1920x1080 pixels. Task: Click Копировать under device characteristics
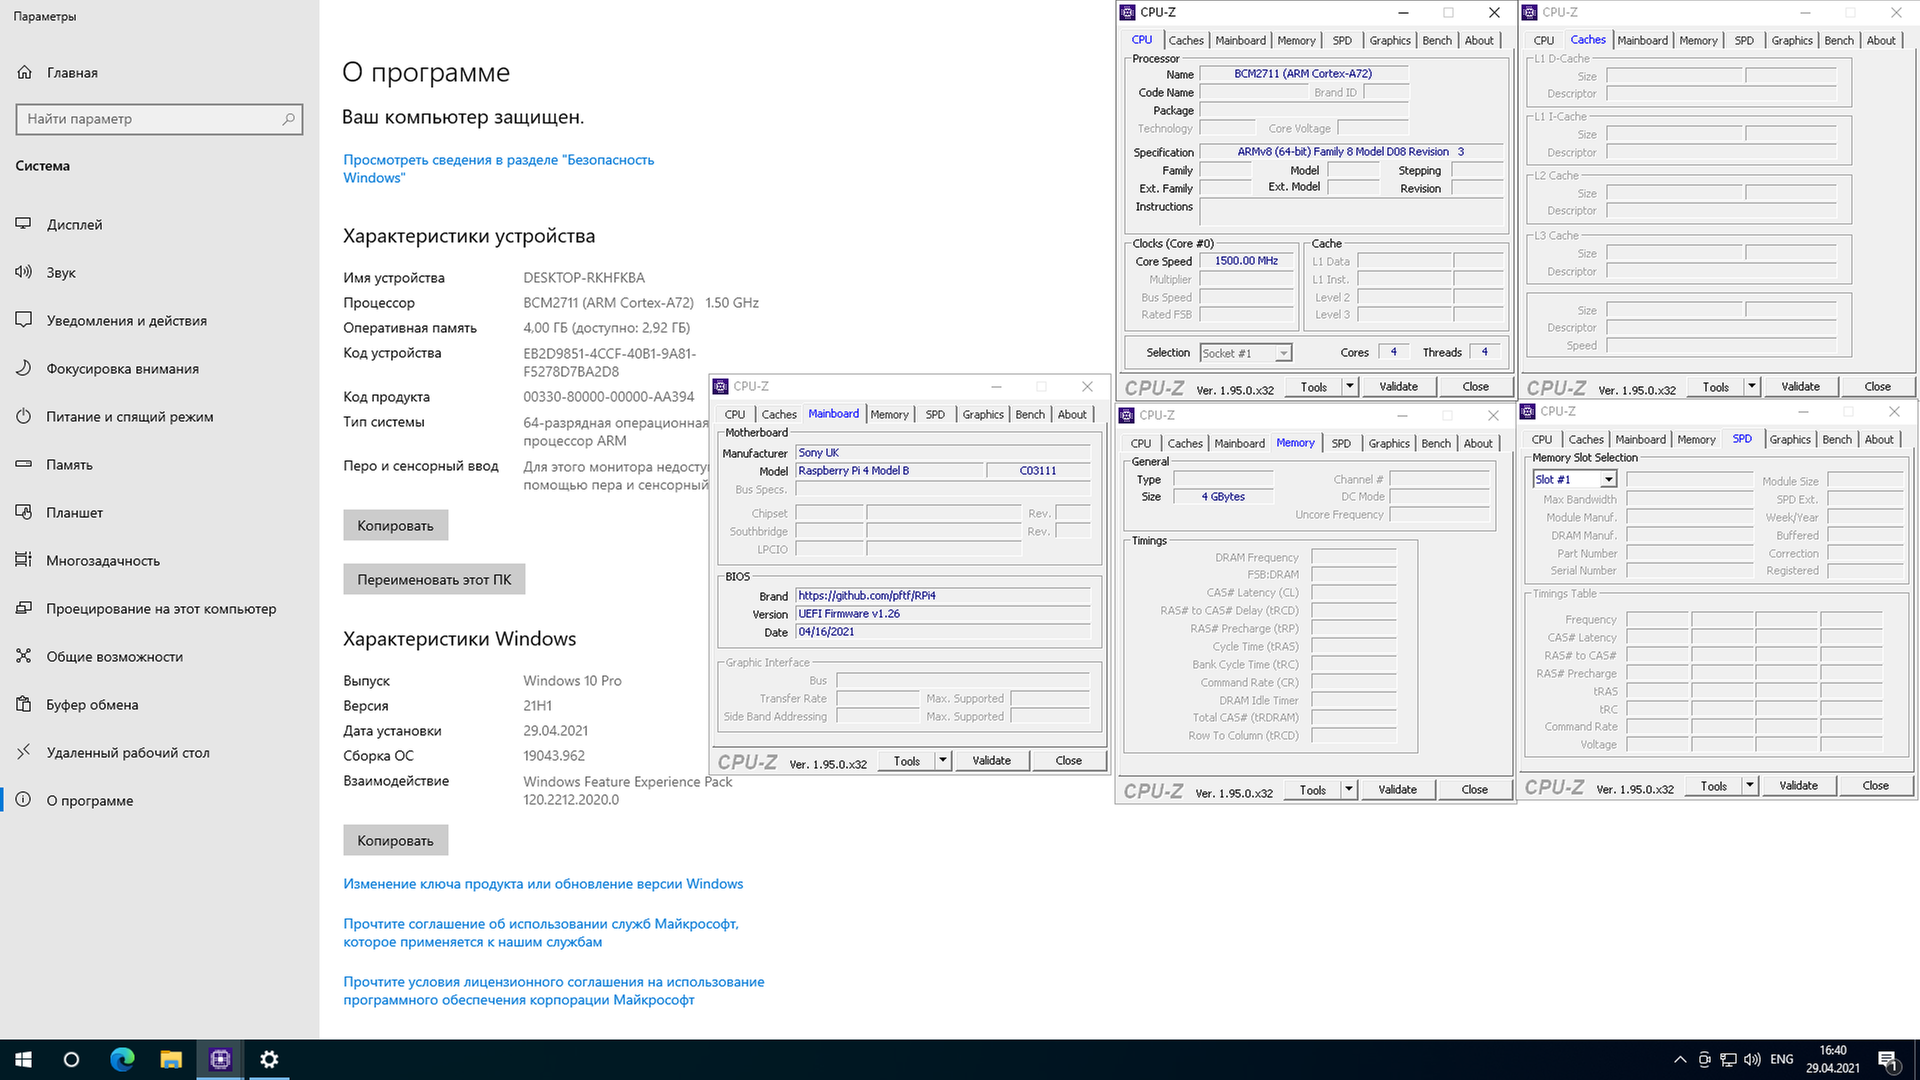395,526
